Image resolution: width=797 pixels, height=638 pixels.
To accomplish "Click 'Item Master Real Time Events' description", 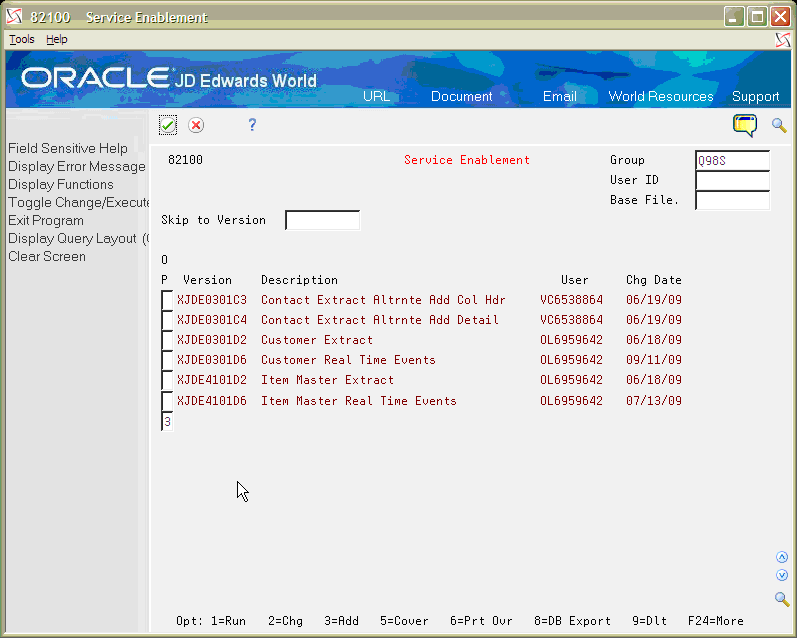I will point(359,401).
